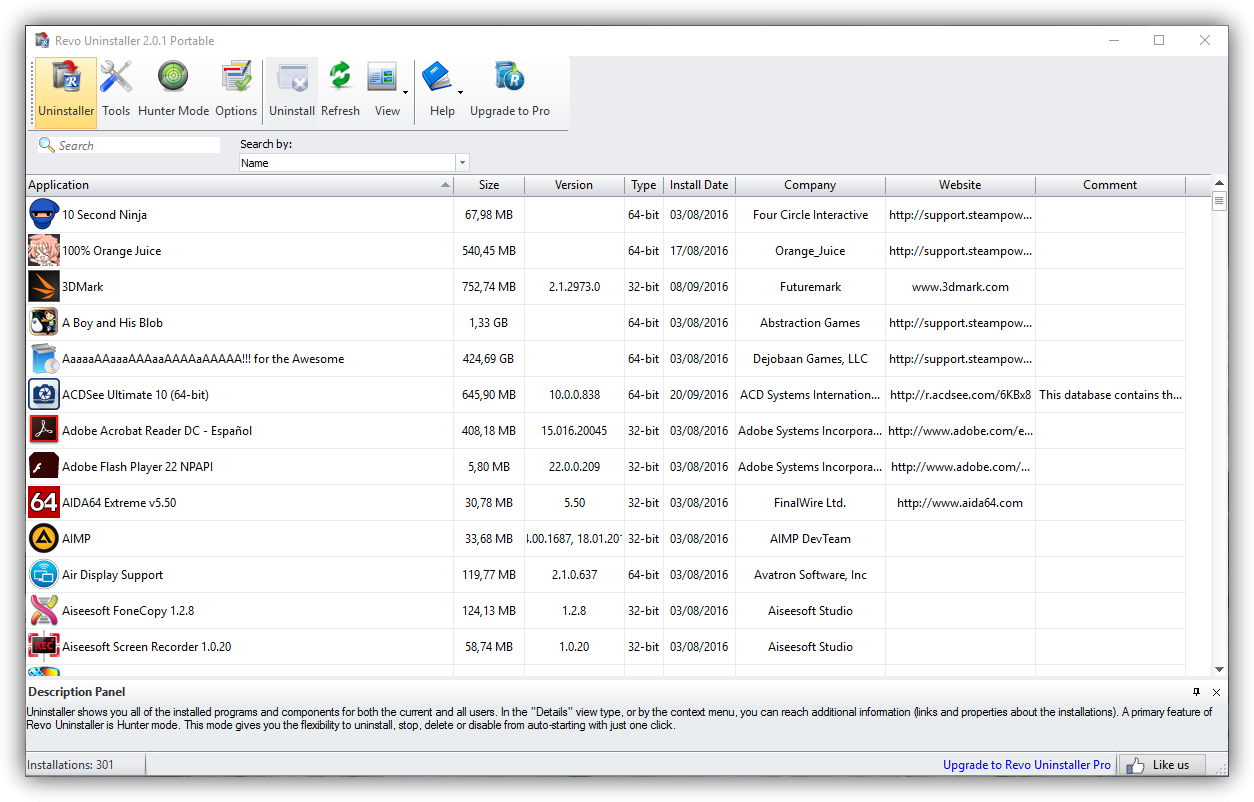Sort by the Website column header
Image resolution: width=1254 pixels, height=802 pixels.
[x=960, y=185]
